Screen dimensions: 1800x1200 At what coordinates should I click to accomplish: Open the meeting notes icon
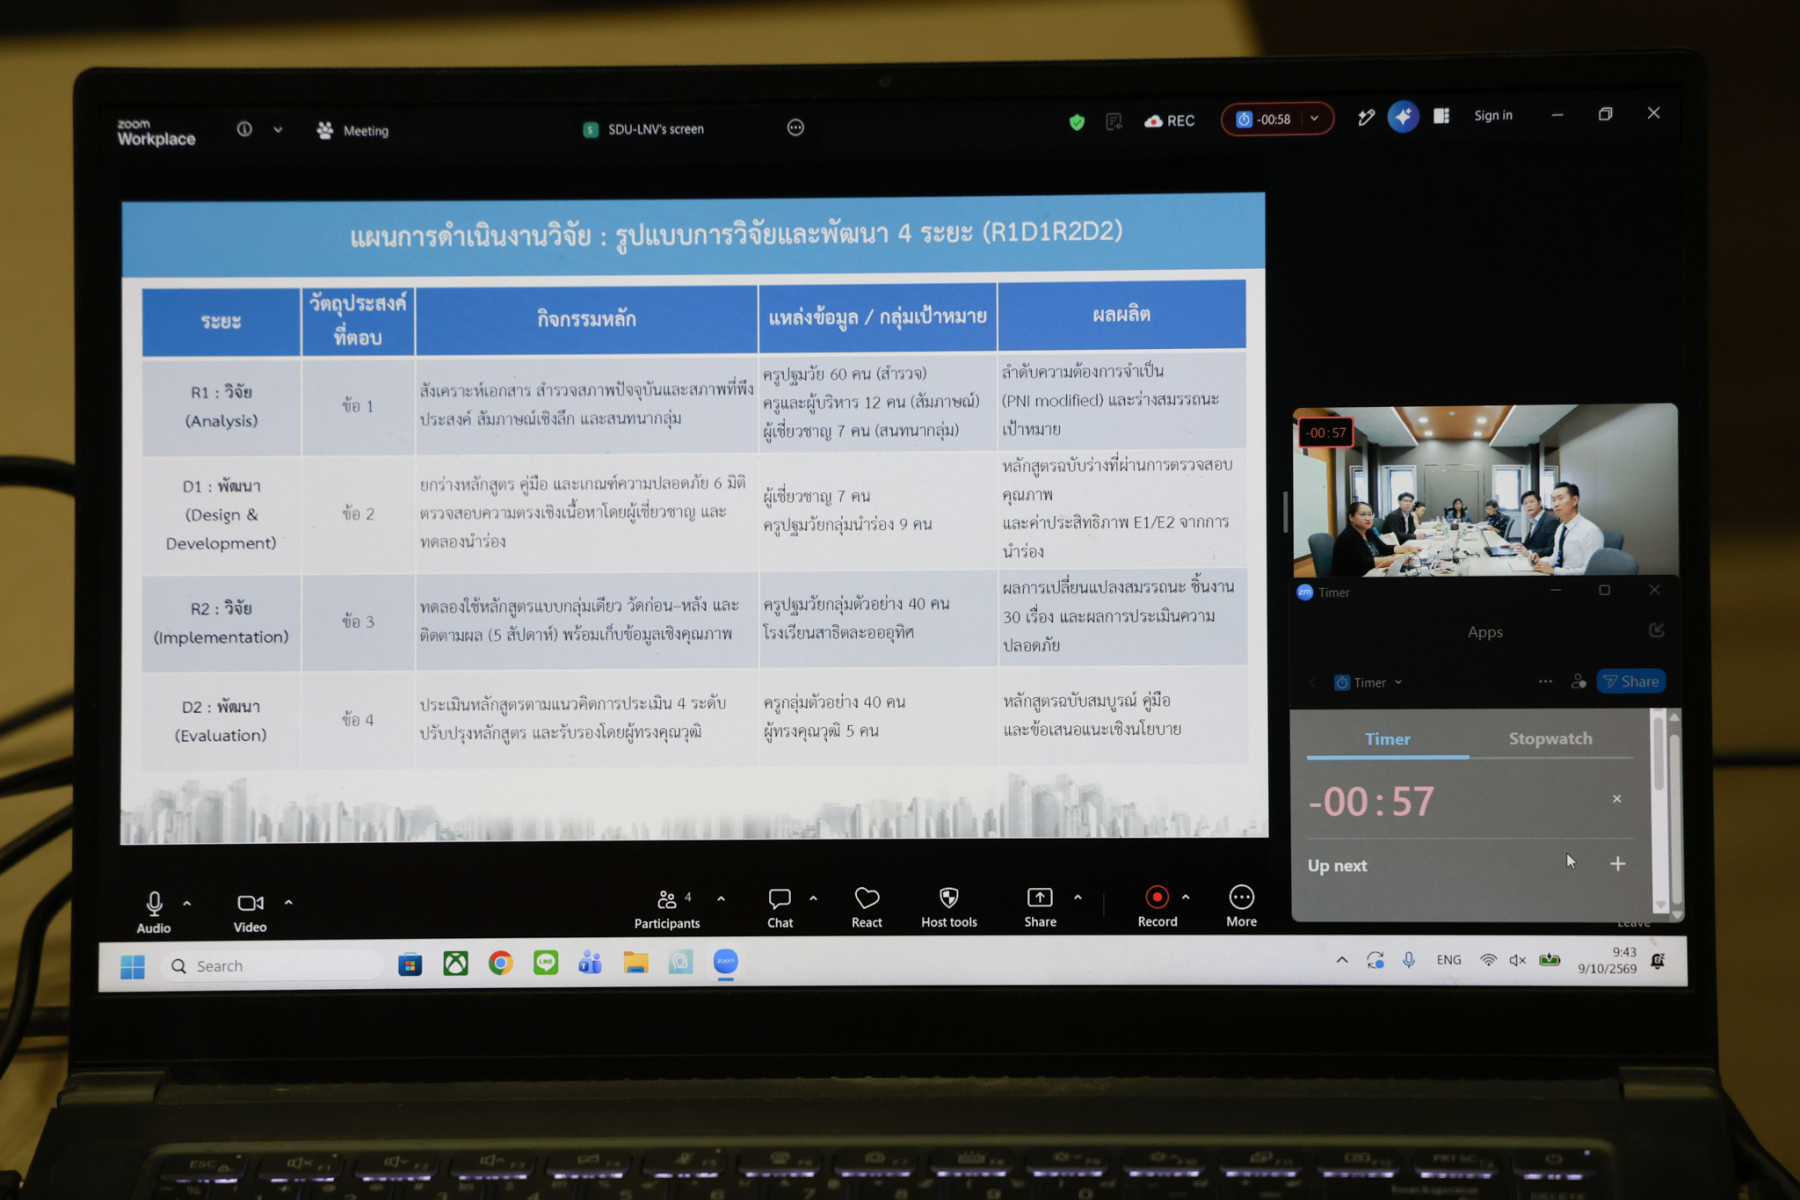click(1114, 122)
